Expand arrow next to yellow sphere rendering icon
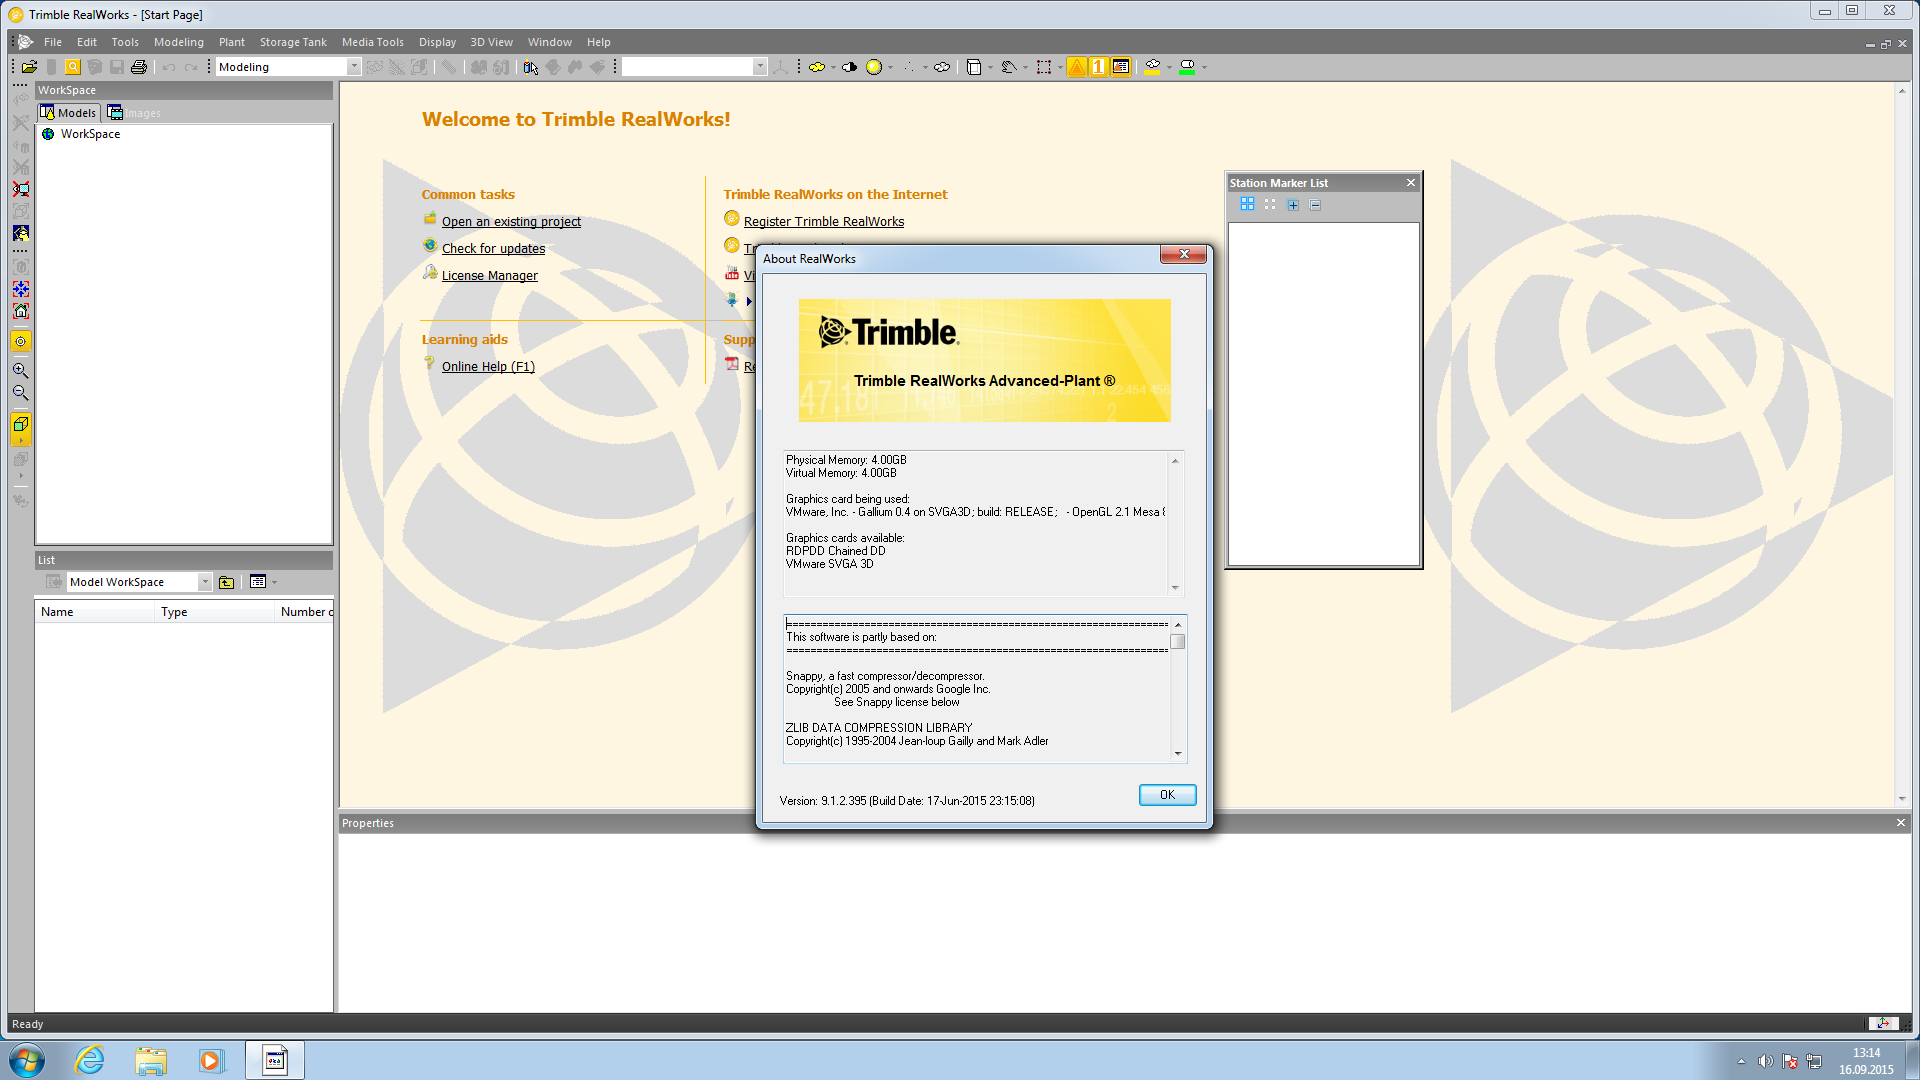 click(890, 67)
